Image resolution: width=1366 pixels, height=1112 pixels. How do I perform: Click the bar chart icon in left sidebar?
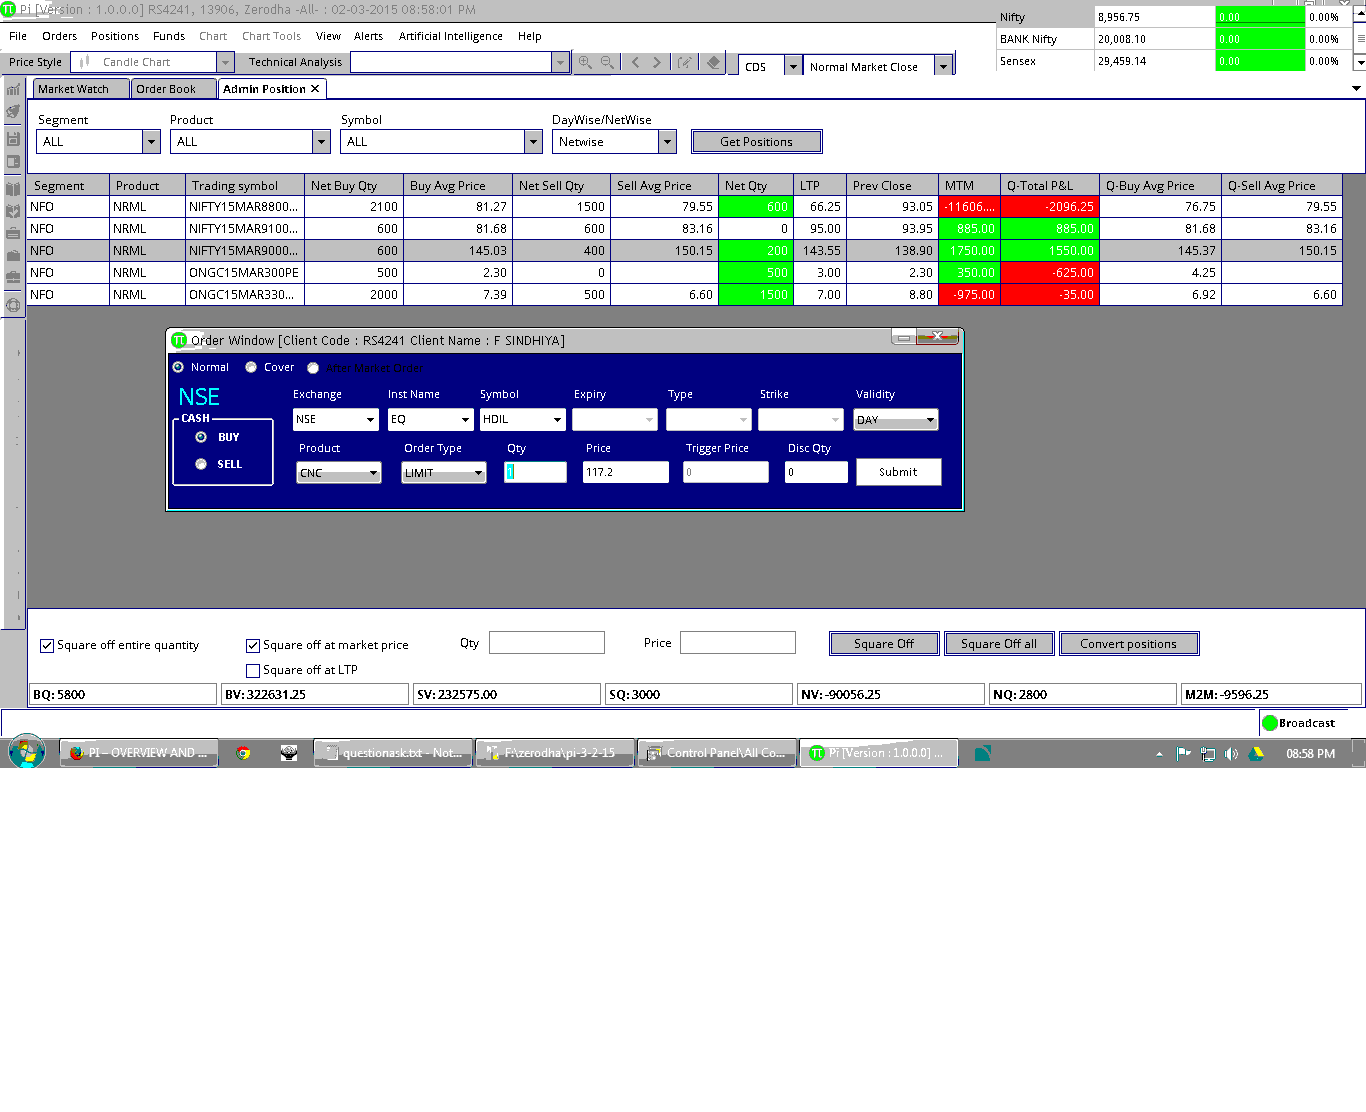(13, 90)
